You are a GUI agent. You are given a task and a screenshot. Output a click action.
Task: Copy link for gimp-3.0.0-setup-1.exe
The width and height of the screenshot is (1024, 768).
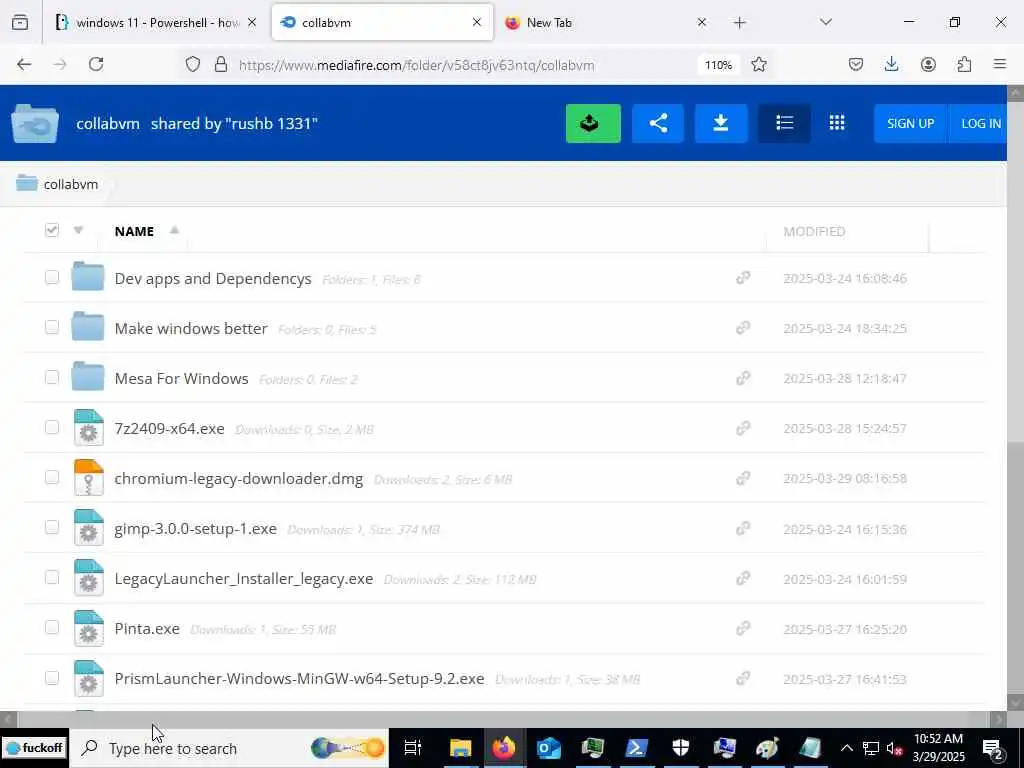coord(743,528)
